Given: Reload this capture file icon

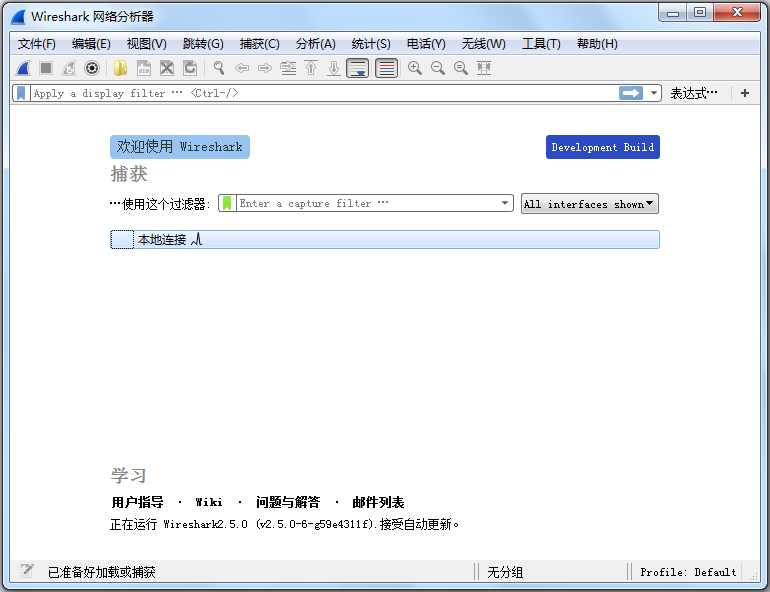Looking at the screenshot, I should [x=190, y=68].
